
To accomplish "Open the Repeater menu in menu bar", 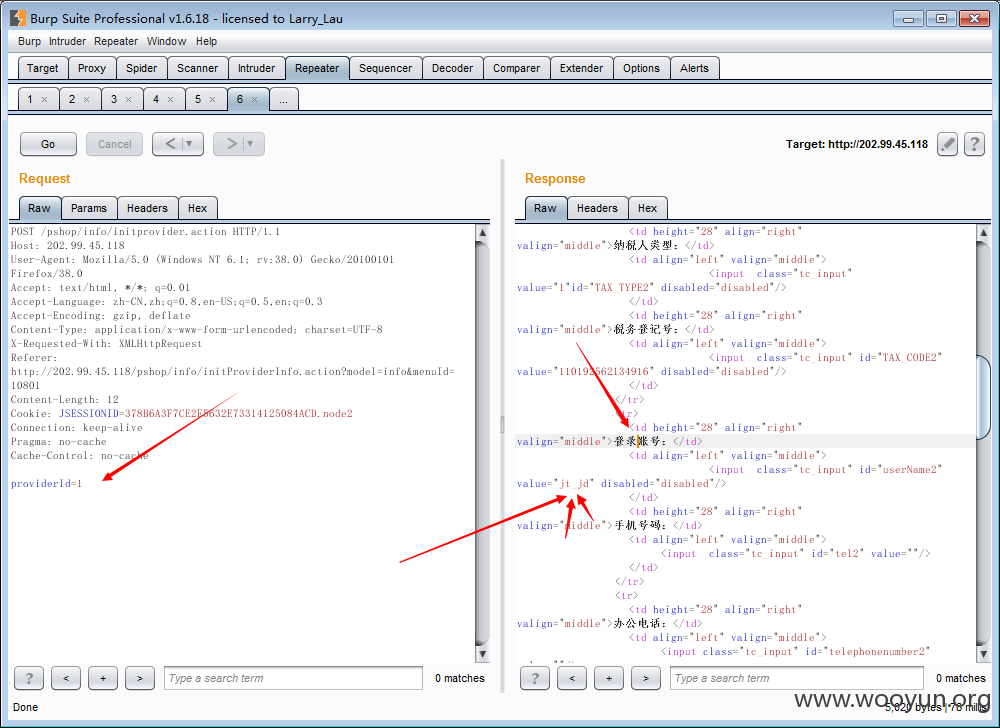I will click(x=116, y=41).
